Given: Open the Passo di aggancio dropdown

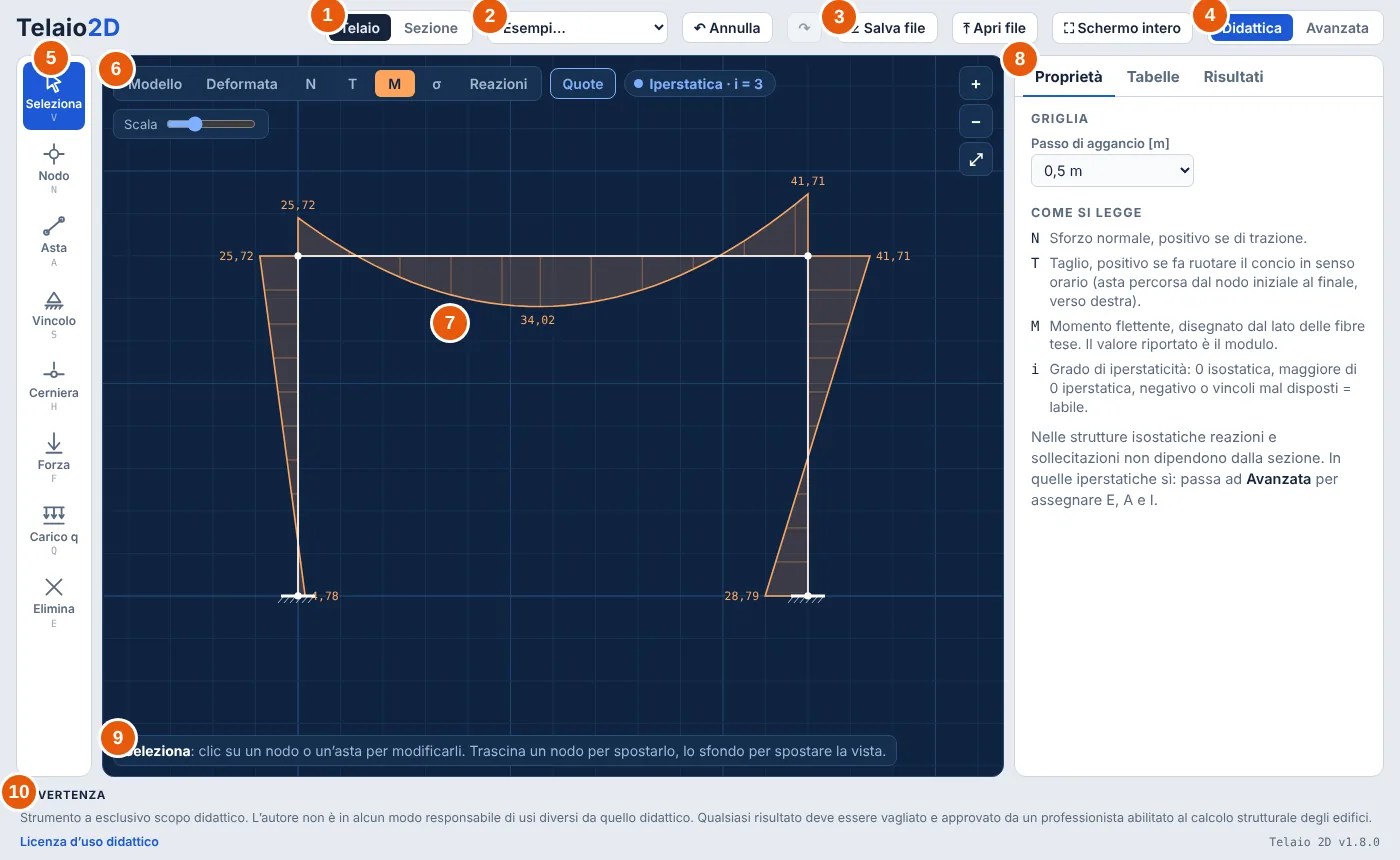Looking at the screenshot, I should point(1112,171).
